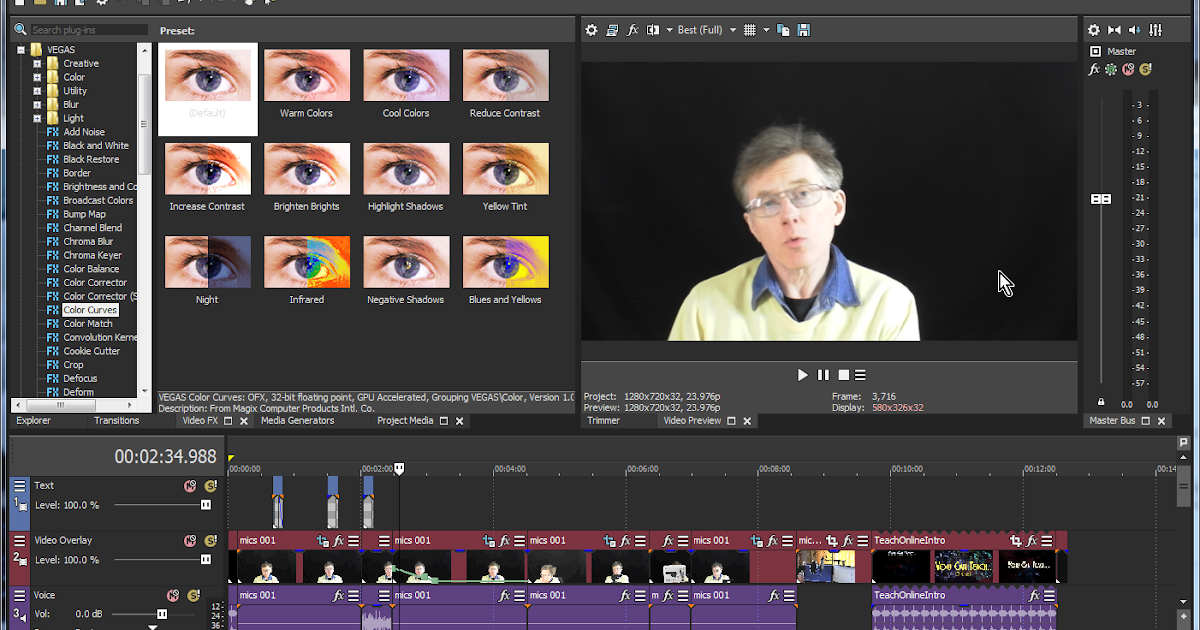Image resolution: width=1200 pixels, height=630 pixels.
Task: Switch to Media Generators tab
Action: coord(297,421)
